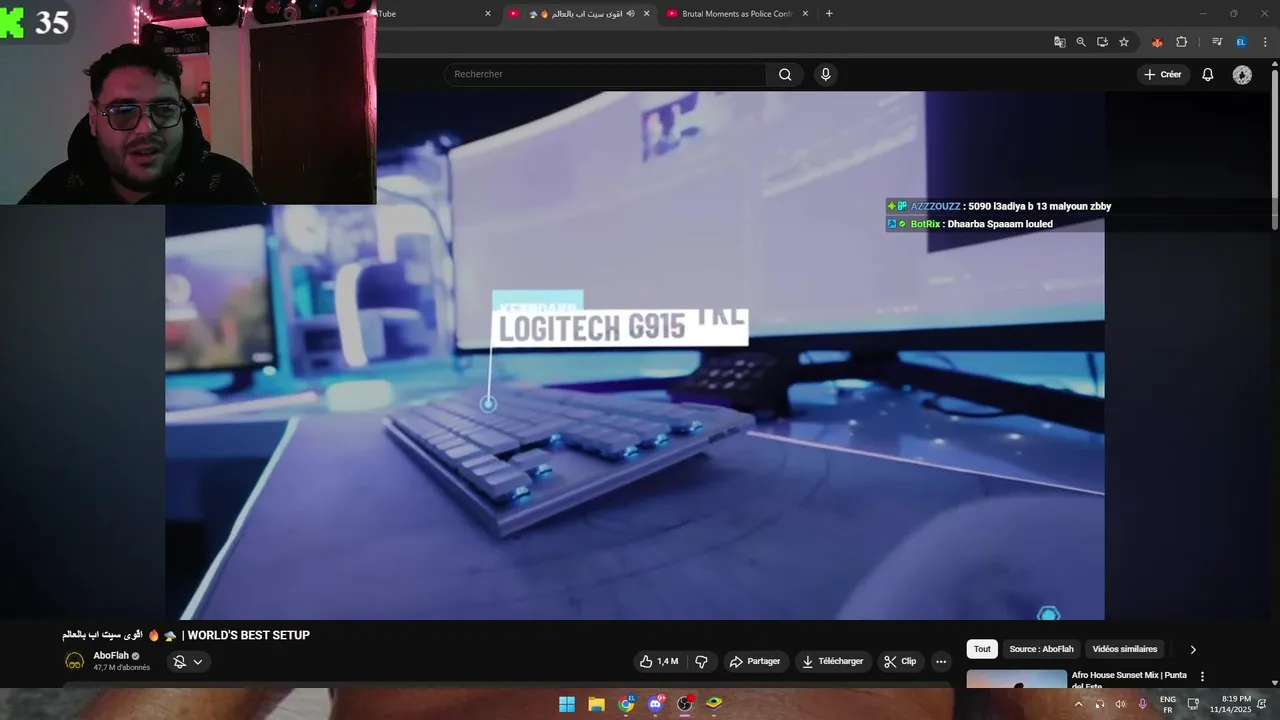Open the media controls icon in Chrome toolbar
This screenshot has width=1280, height=720.
click(1217, 42)
